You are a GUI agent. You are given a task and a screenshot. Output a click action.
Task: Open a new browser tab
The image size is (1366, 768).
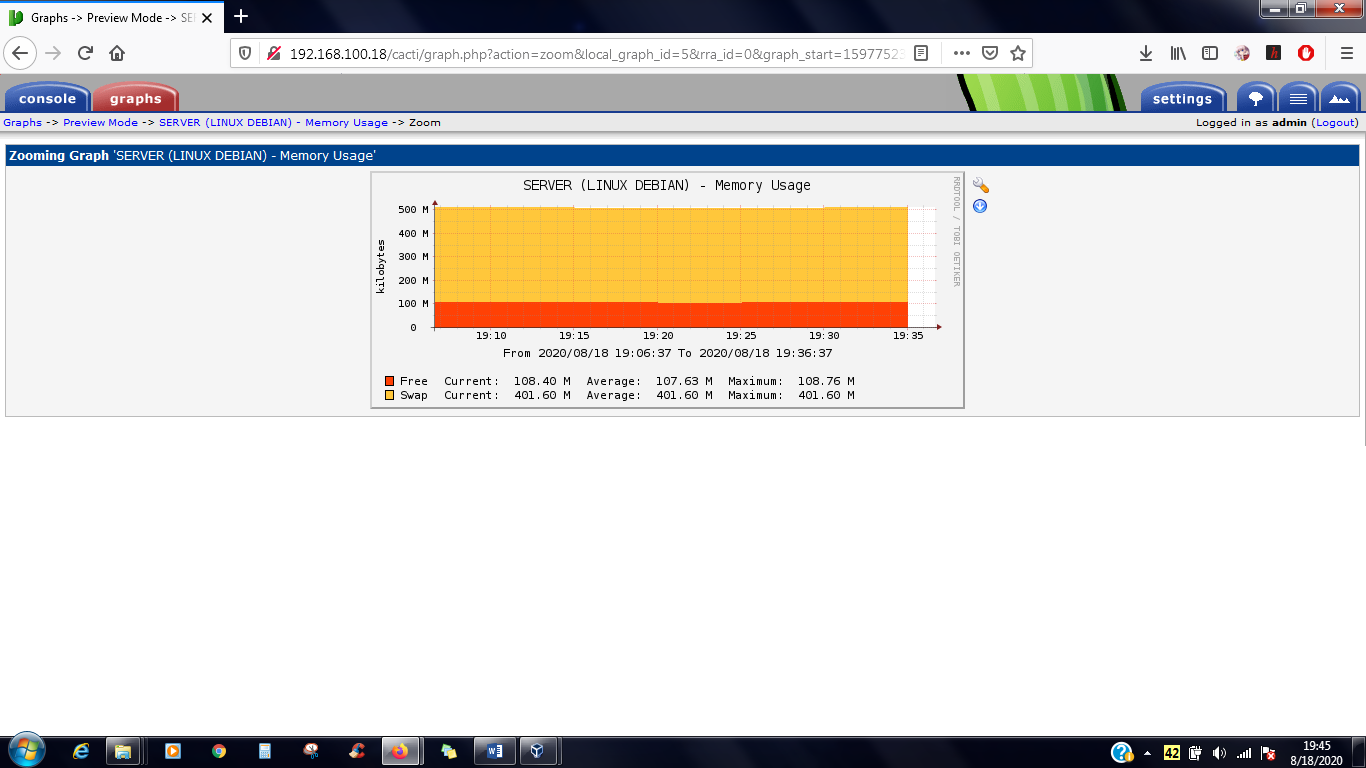(x=241, y=16)
